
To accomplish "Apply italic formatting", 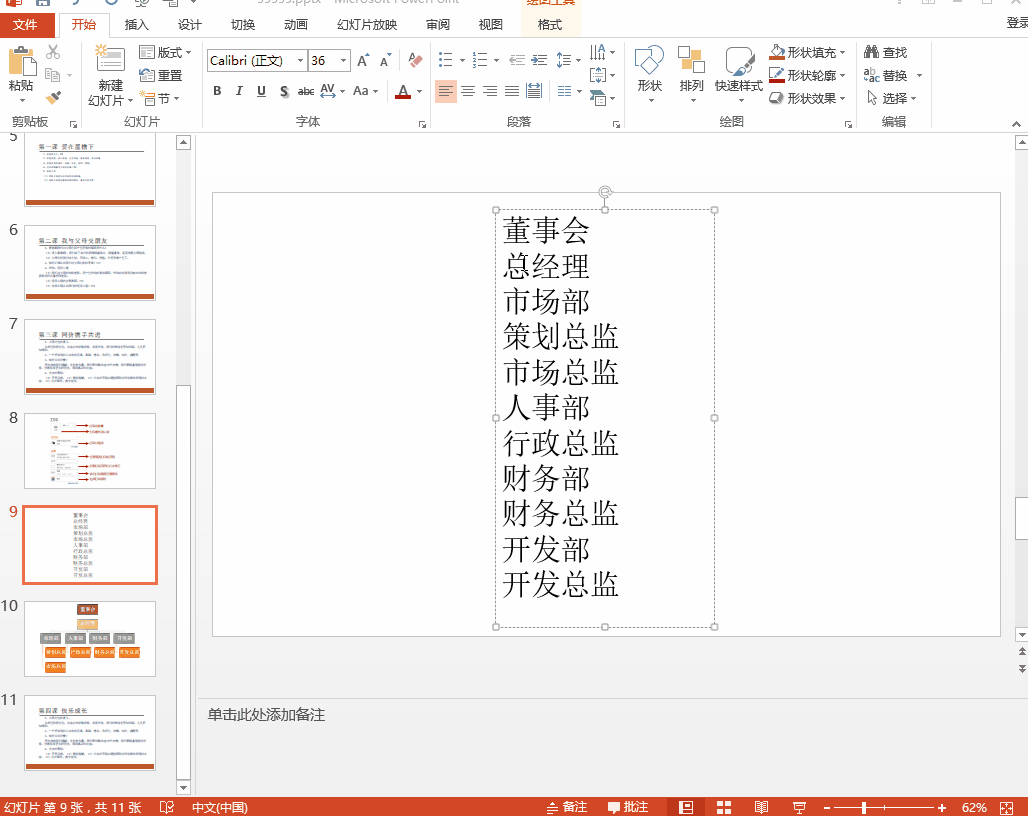I will click(239, 91).
